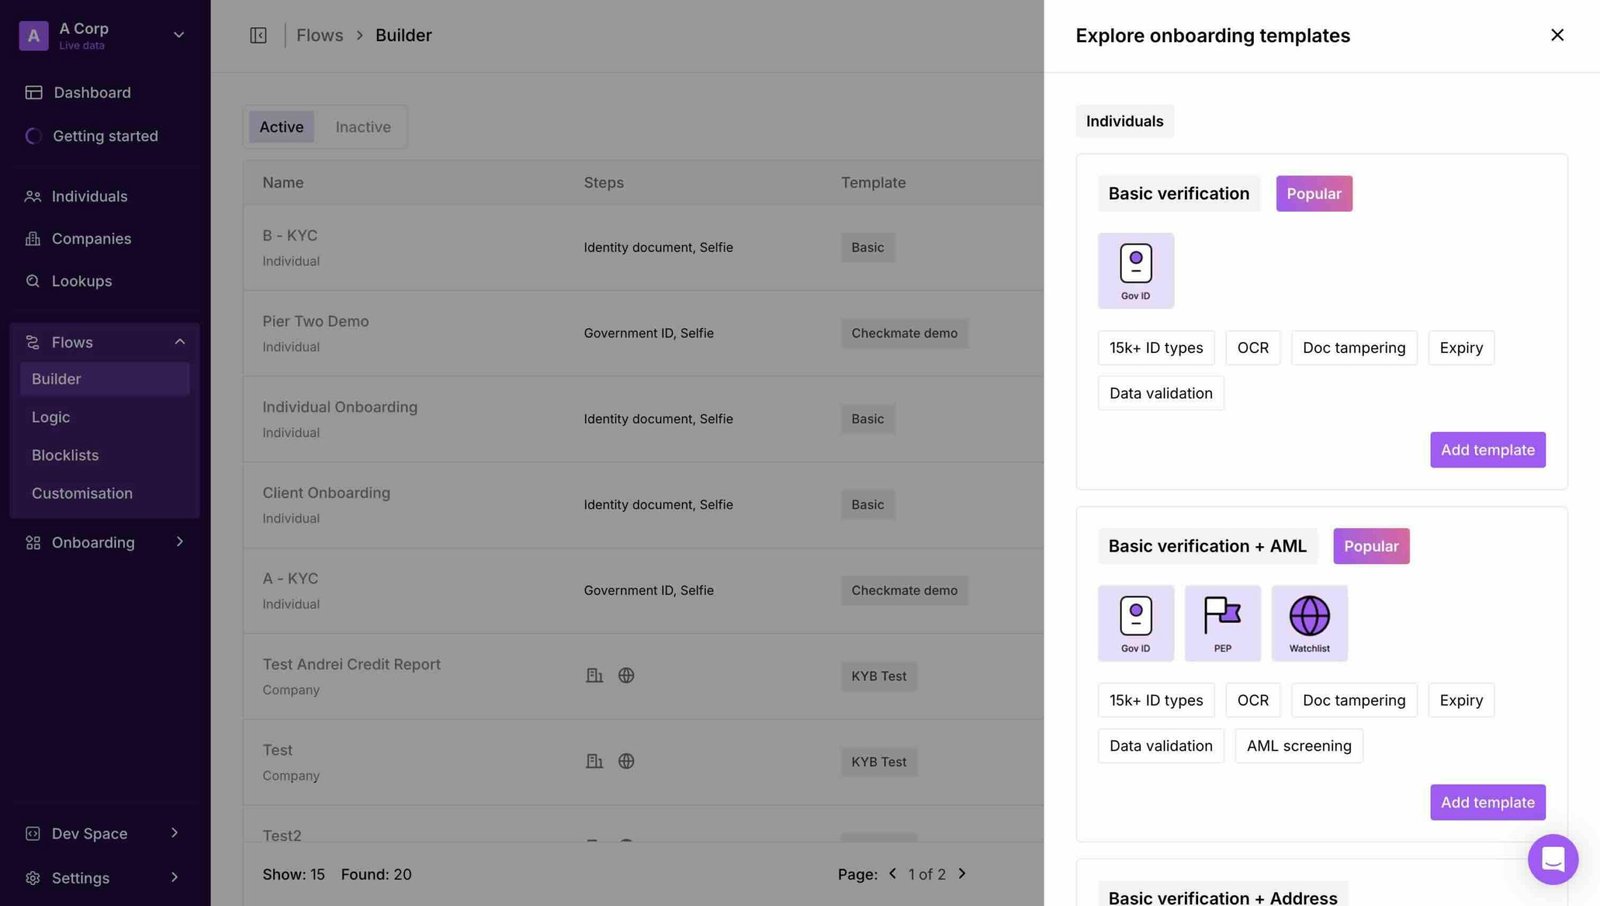This screenshot has width=1600, height=906.
Task: Select Customisation under Flows
Action: pos(82,493)
